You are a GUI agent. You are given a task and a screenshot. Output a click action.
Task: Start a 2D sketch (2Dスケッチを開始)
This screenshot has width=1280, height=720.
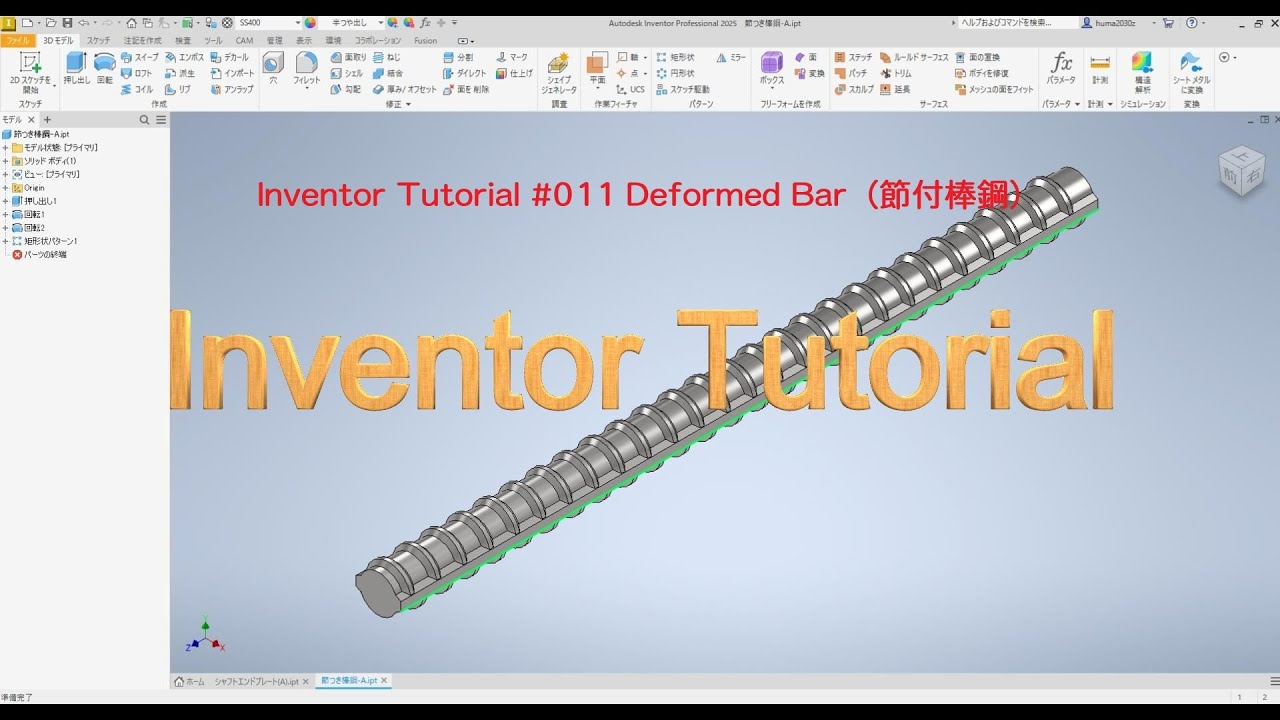(30, 72)
